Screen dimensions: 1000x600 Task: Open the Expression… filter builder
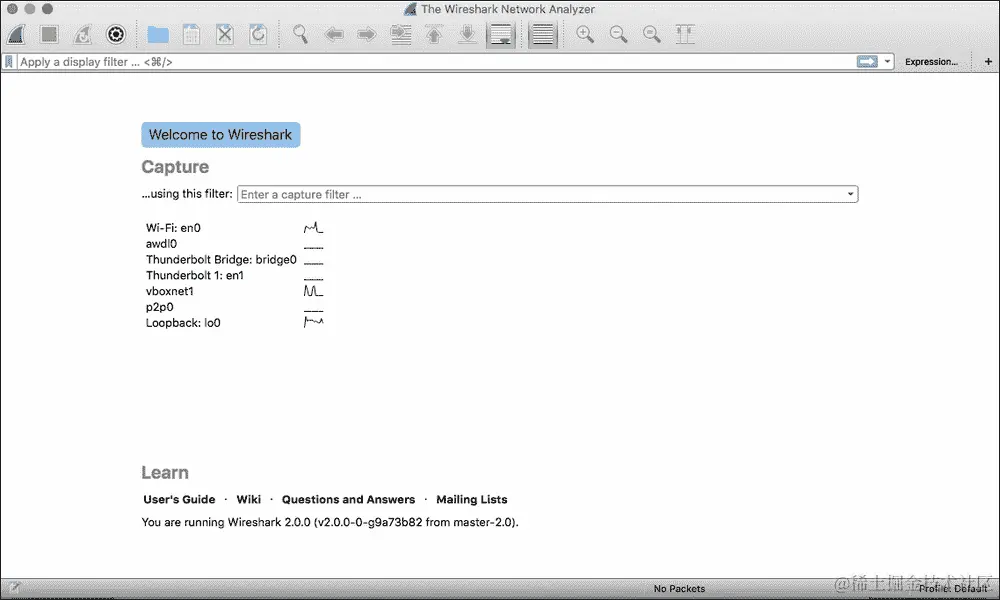coord(931,62)
